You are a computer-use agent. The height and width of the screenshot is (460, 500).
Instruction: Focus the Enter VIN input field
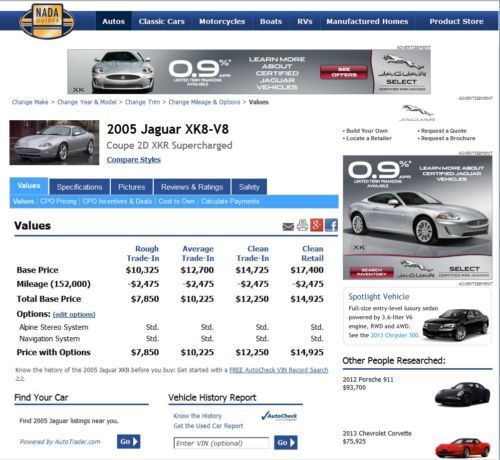point(221,443)
